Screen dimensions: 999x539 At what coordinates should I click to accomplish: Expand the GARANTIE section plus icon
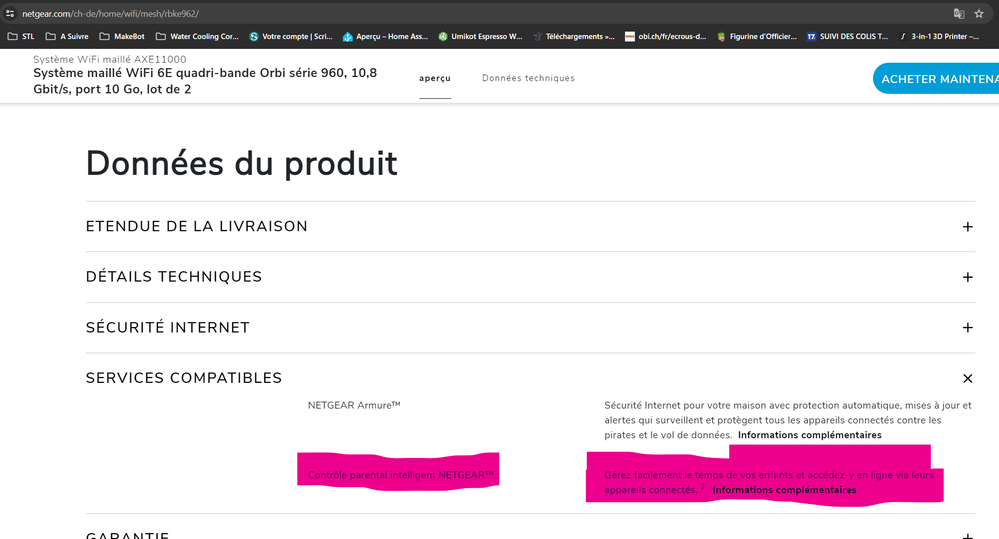[967, 536]
